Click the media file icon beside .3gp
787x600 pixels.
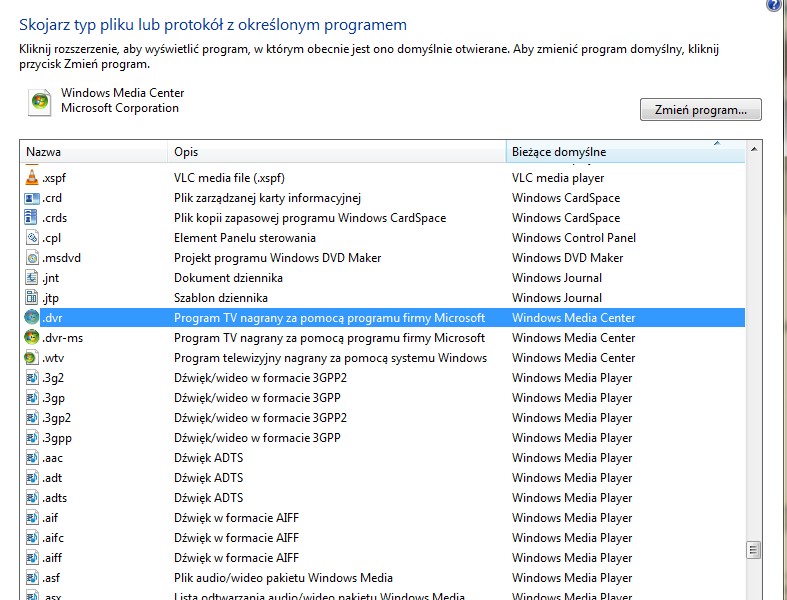32,398
